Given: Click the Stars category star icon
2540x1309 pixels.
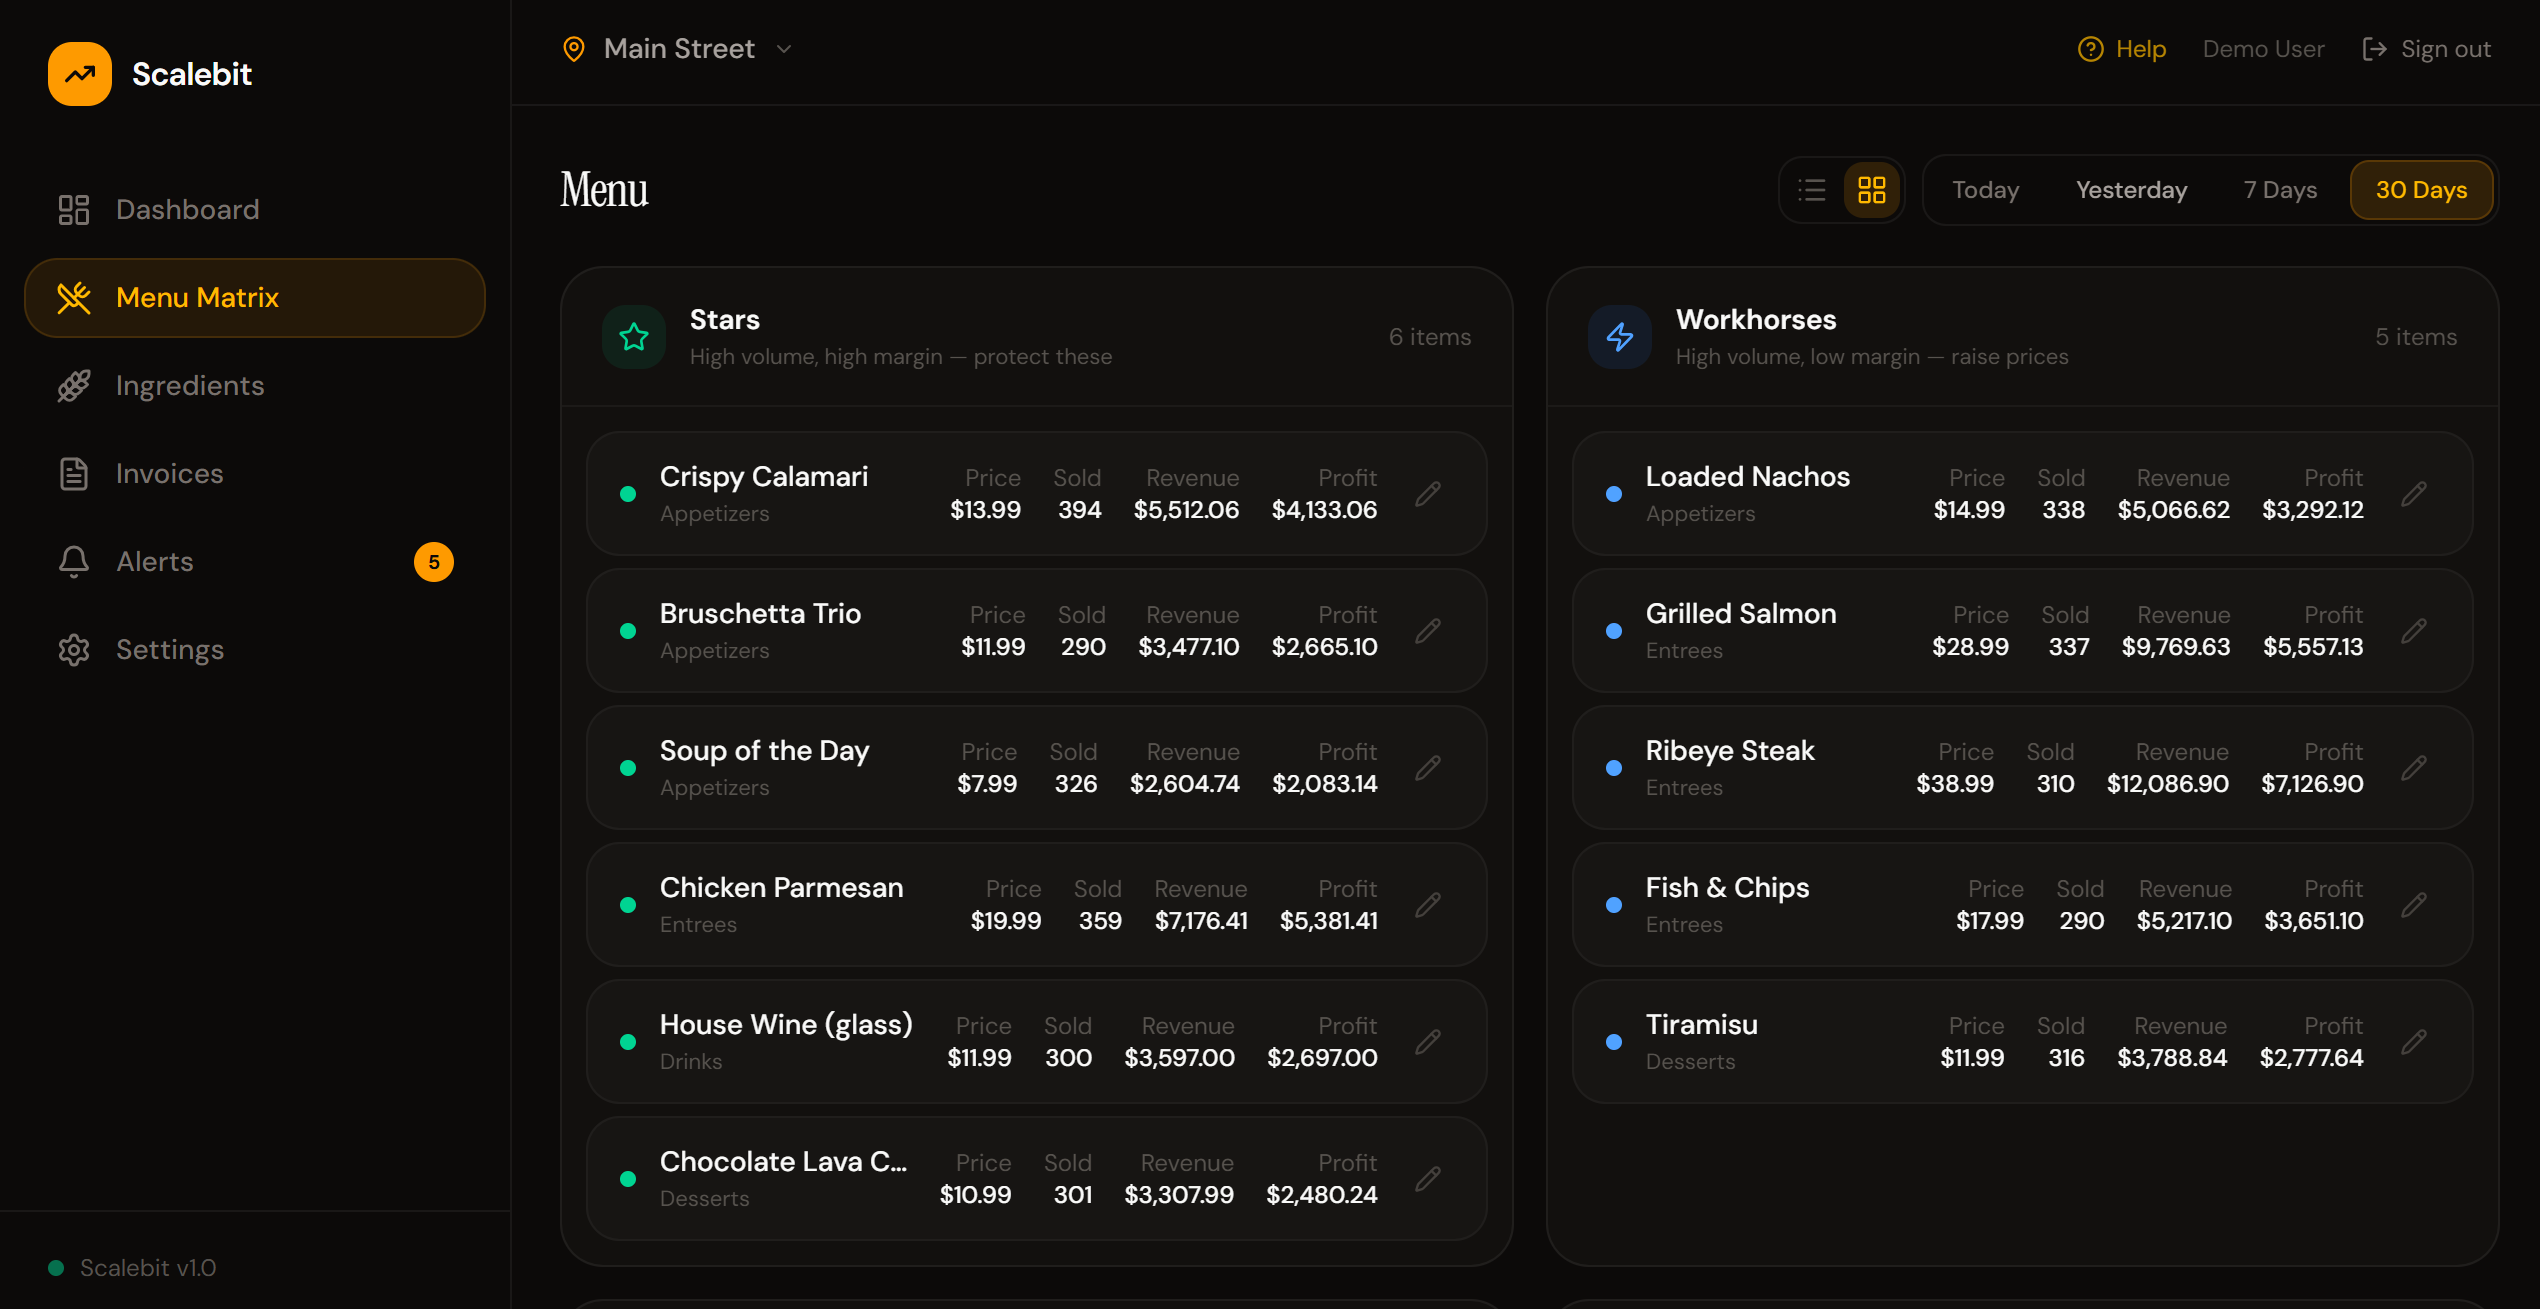Looking at the screenshot, I should (x=634, y=337).
